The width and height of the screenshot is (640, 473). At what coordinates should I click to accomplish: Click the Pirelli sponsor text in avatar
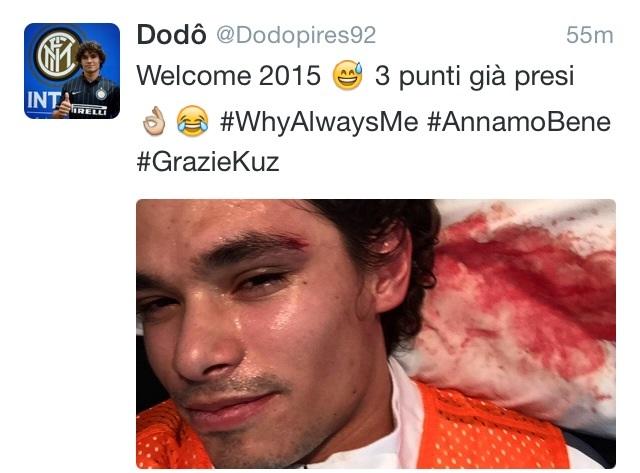pyautogui.click(x=89, y=111)
